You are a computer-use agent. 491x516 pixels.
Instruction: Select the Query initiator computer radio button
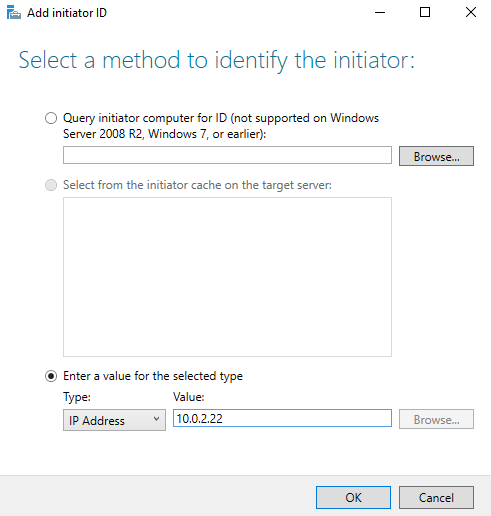click(51, 118)
